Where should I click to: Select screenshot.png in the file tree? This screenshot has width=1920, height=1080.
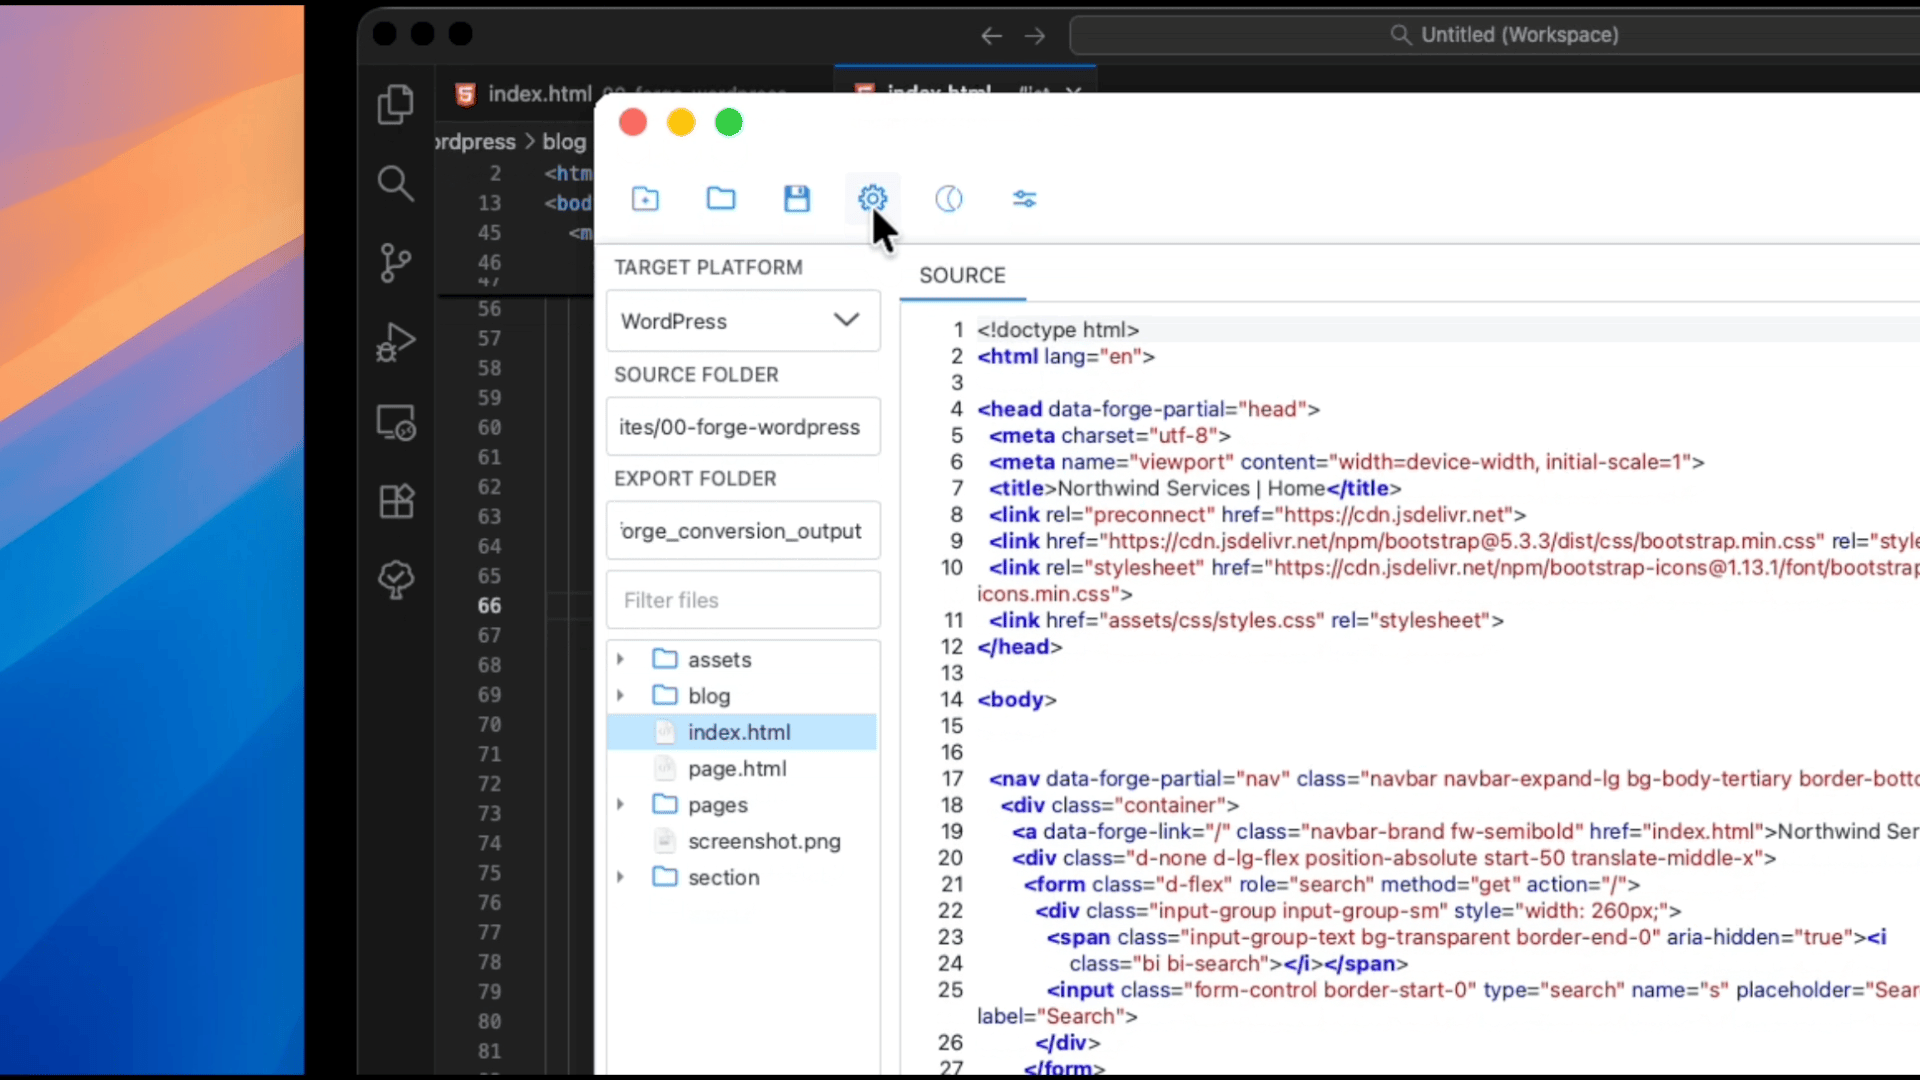(x=765, y=841)
